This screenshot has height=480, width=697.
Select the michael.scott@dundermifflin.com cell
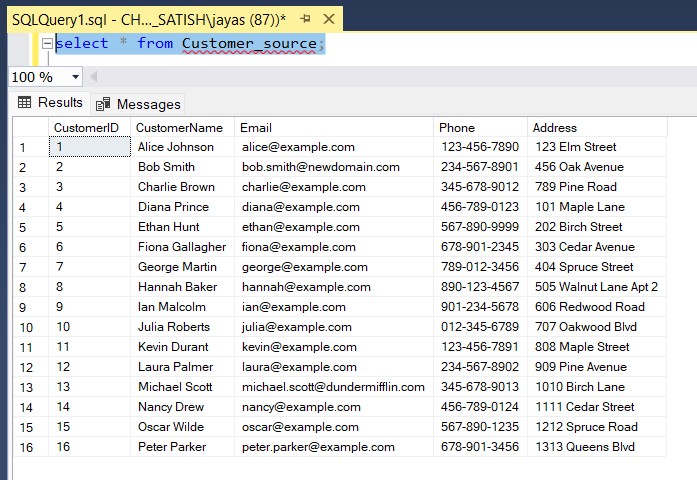334,387
